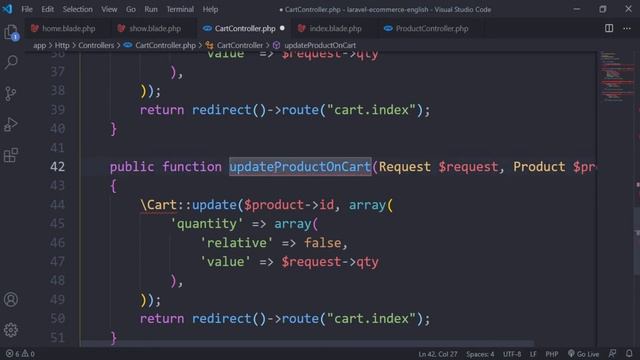Open the Help menu

tap(210, 9)
